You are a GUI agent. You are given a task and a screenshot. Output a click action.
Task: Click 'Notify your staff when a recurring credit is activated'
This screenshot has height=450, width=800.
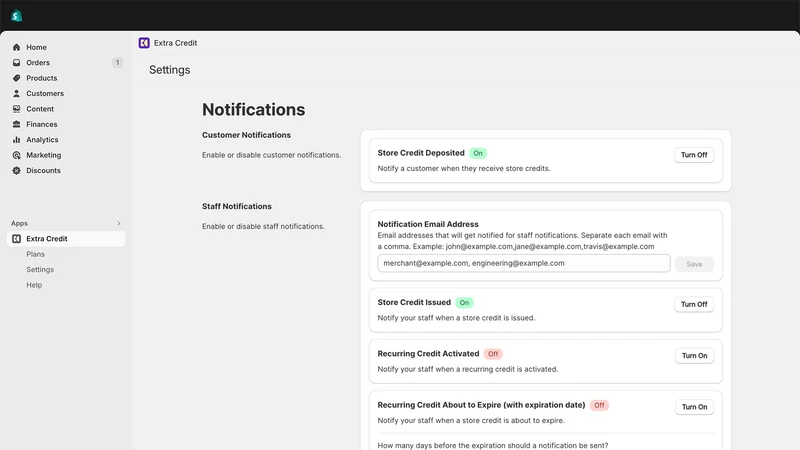(x=467, y=369)
